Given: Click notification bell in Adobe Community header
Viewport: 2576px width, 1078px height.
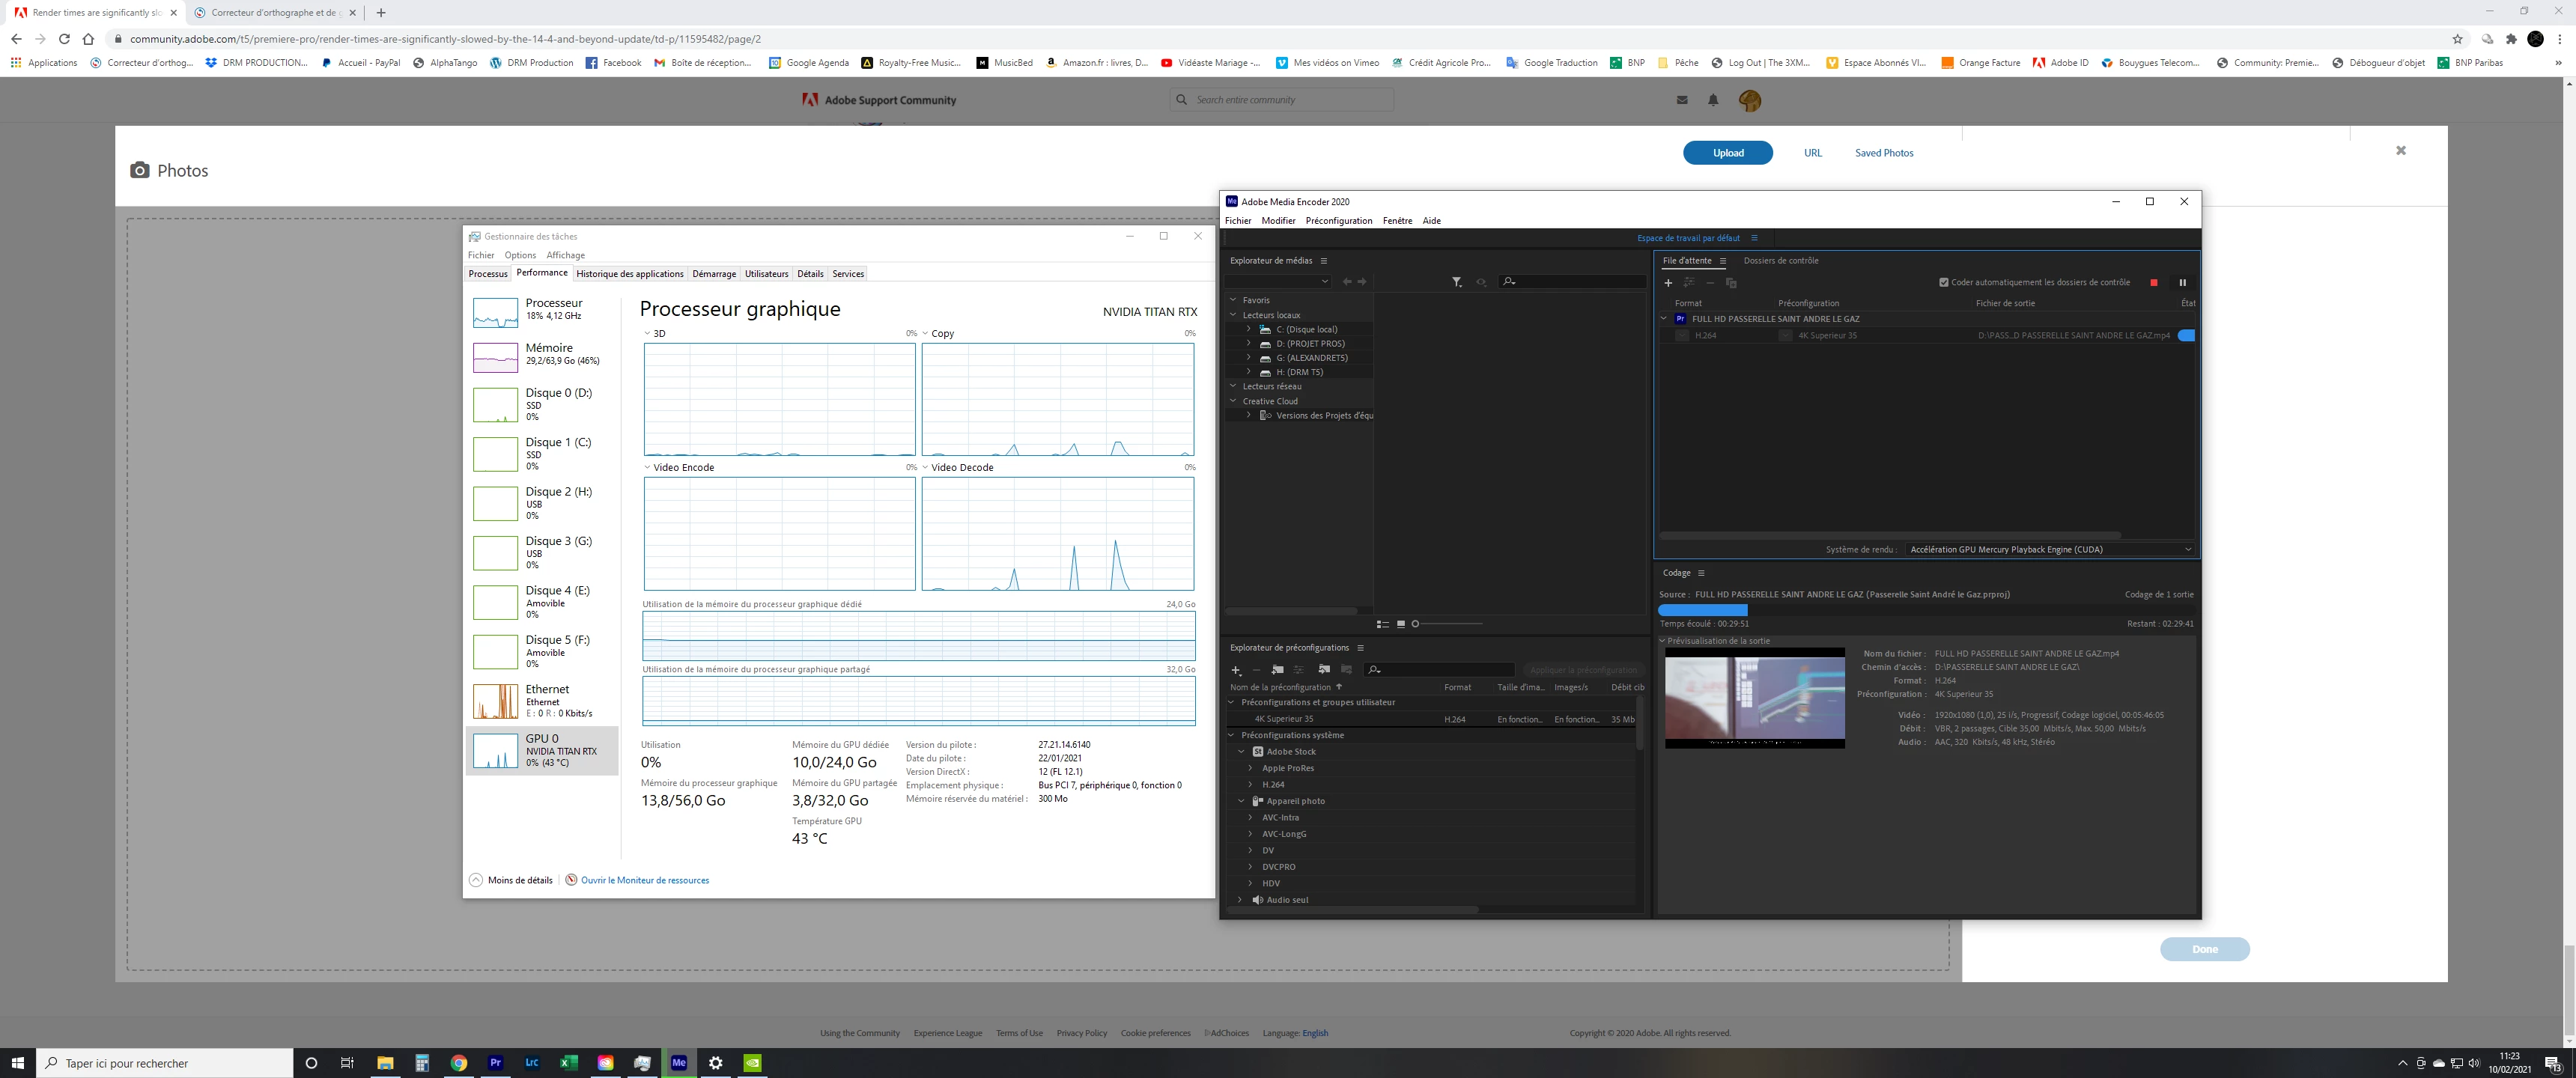Looking at the screenshot, I should (1713, 100).
